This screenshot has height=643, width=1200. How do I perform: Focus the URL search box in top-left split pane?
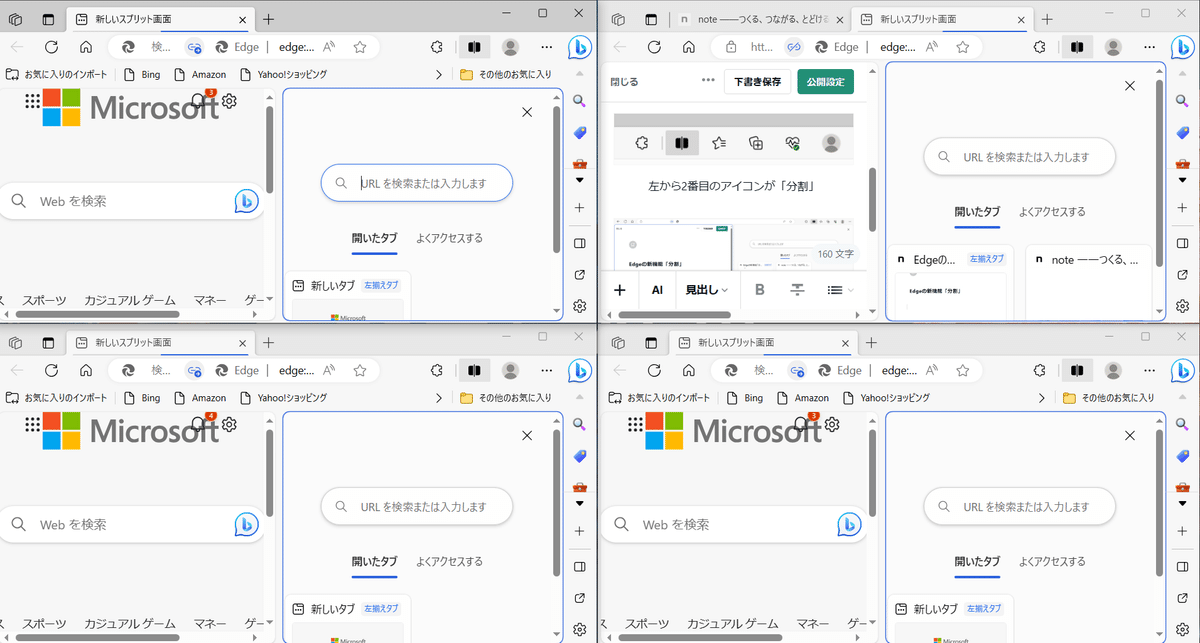(x=416, y=183)
